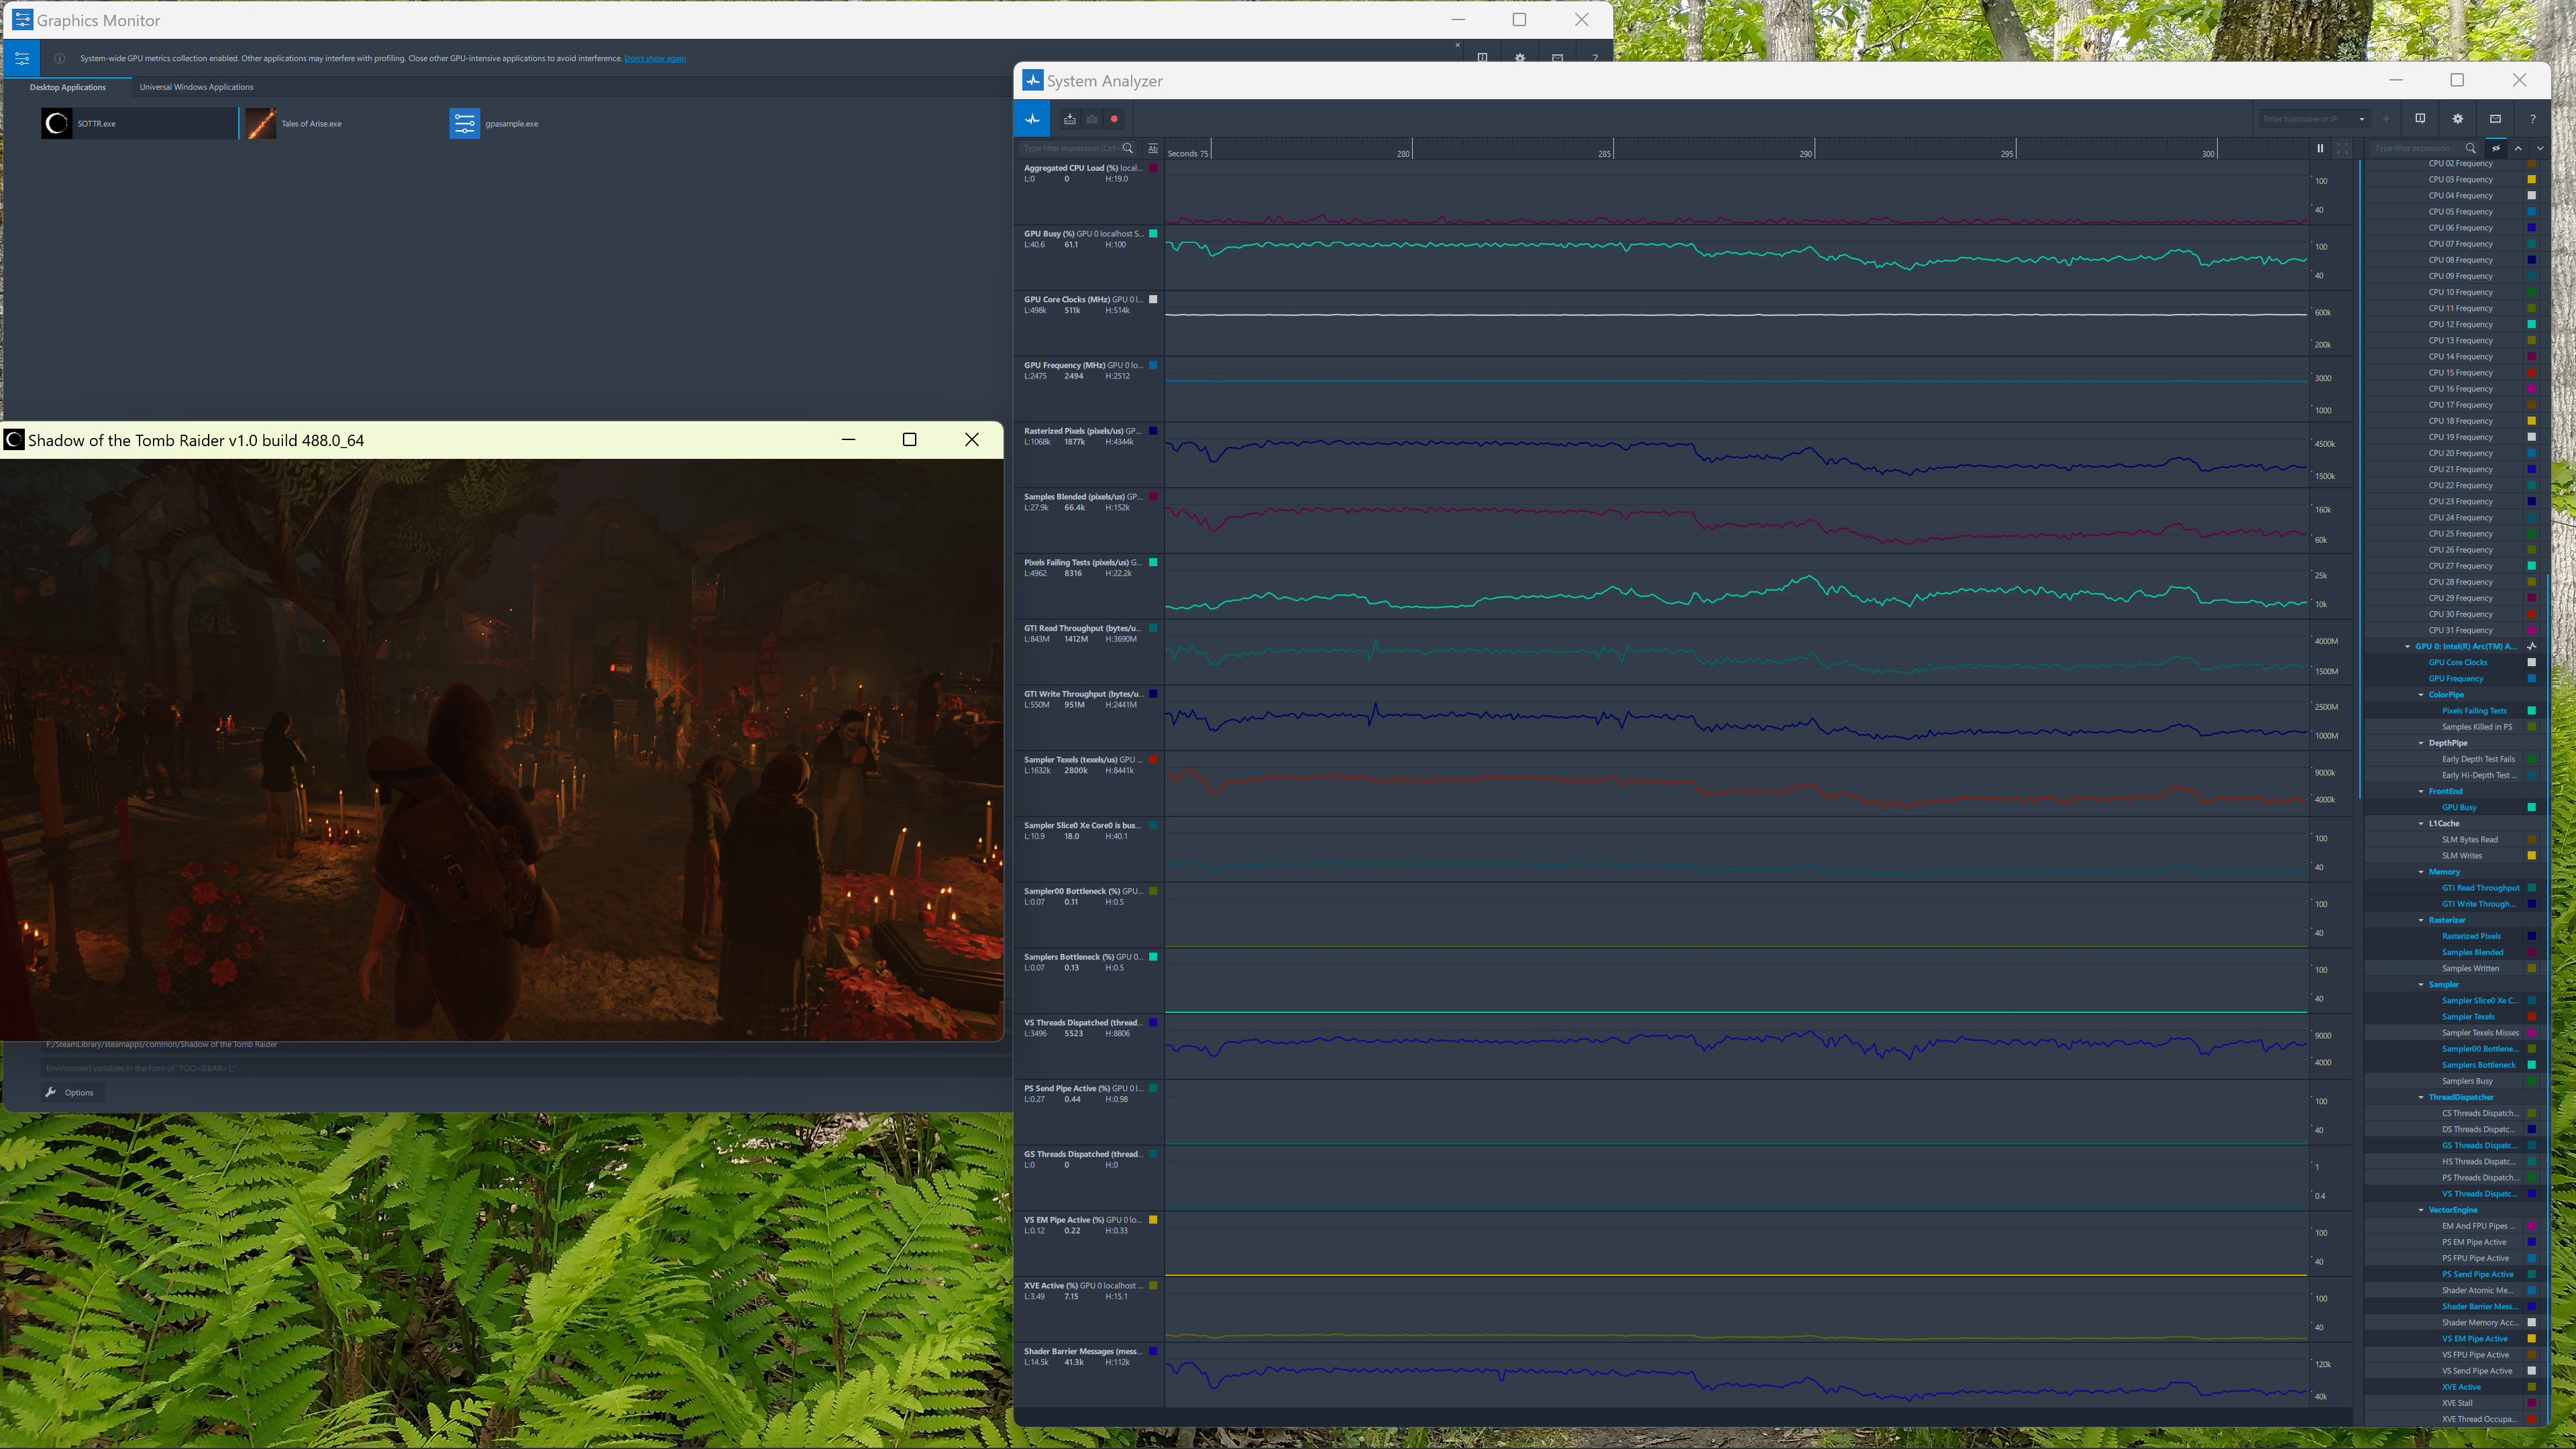Toggle the Ab metric name display button
The width and height of the screenshot is (2576, 1449).
pos(1153,148)
